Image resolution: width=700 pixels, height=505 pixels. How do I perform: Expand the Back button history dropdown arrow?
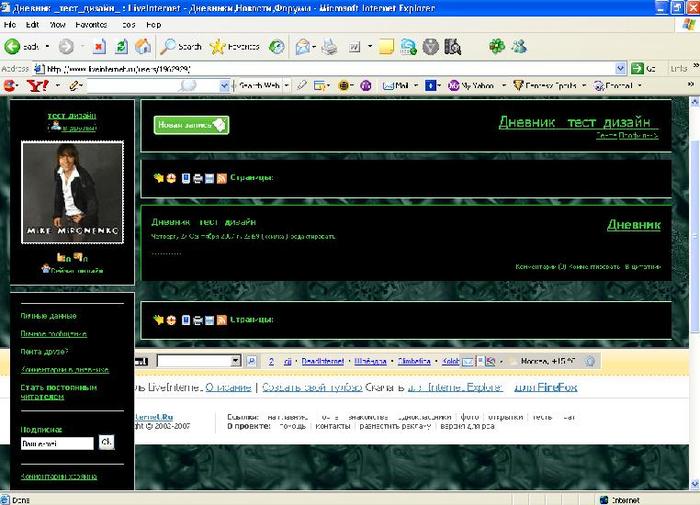coord(47,46)
